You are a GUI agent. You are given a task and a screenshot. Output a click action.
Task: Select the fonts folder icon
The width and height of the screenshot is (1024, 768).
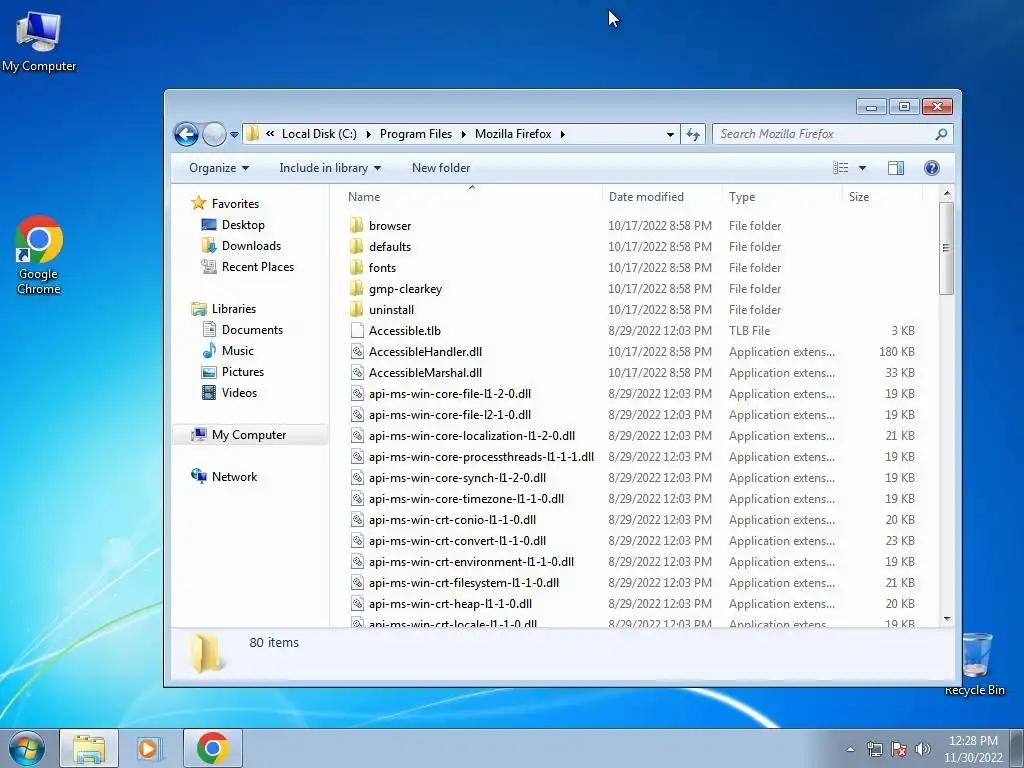click(x=357, y=267)
